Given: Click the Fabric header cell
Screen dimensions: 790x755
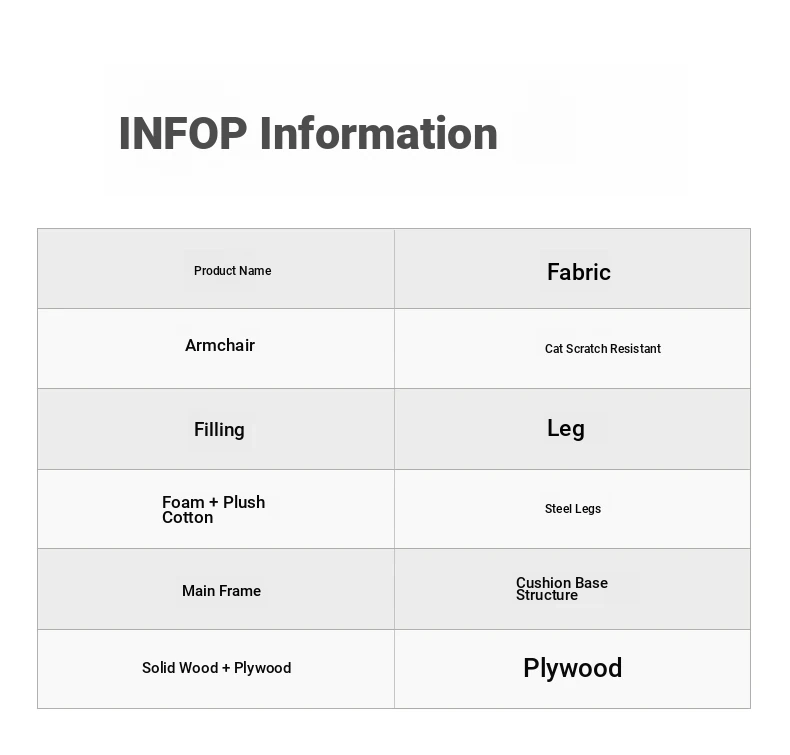Looking at the screenshot, I should coord(572,269).
